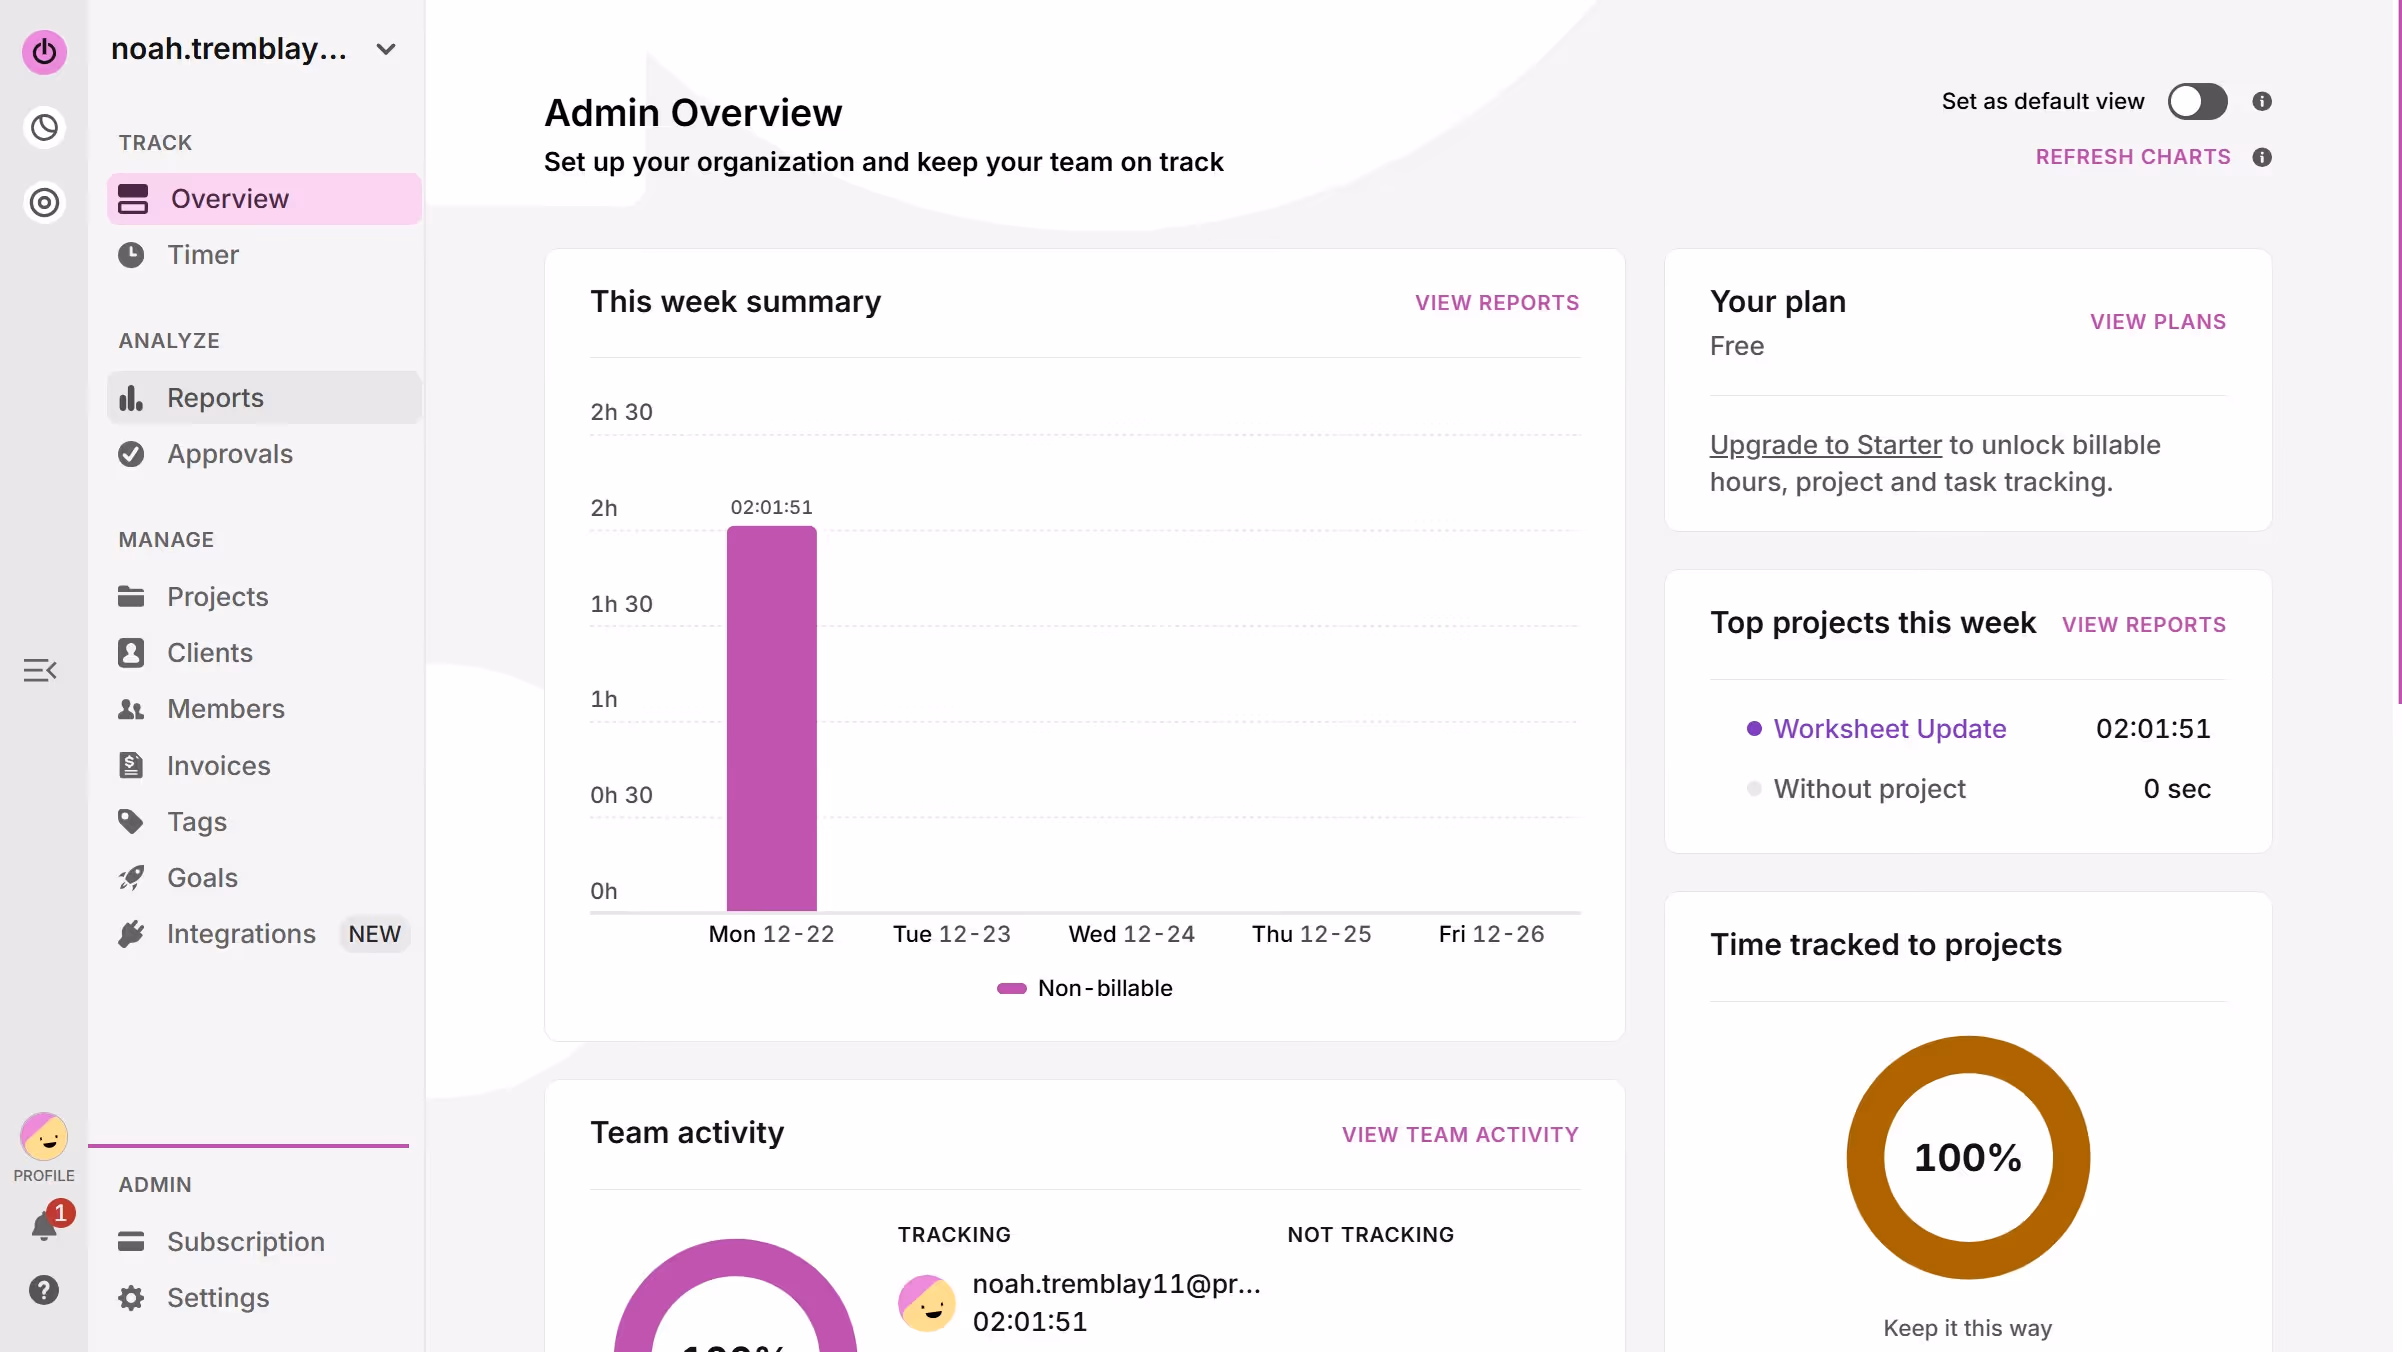The image size is (2402, 1352).
Task: Open Settings admin item
Action: 264,1298
